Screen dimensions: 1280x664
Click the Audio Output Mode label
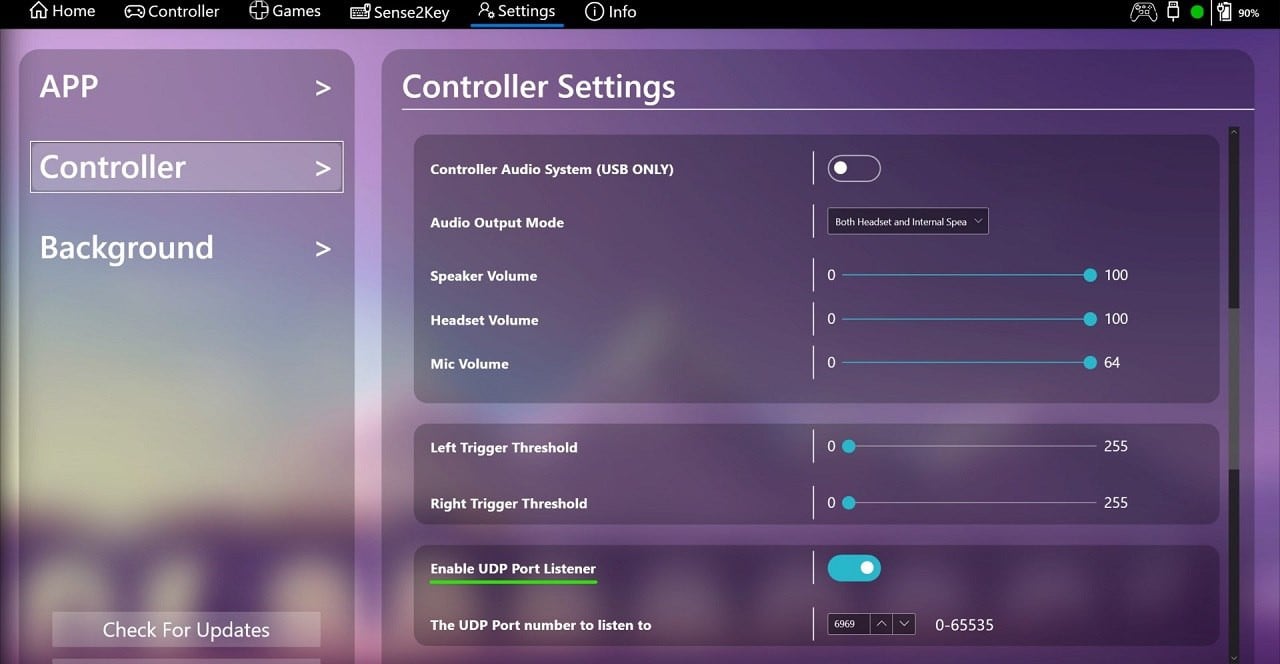497,223
